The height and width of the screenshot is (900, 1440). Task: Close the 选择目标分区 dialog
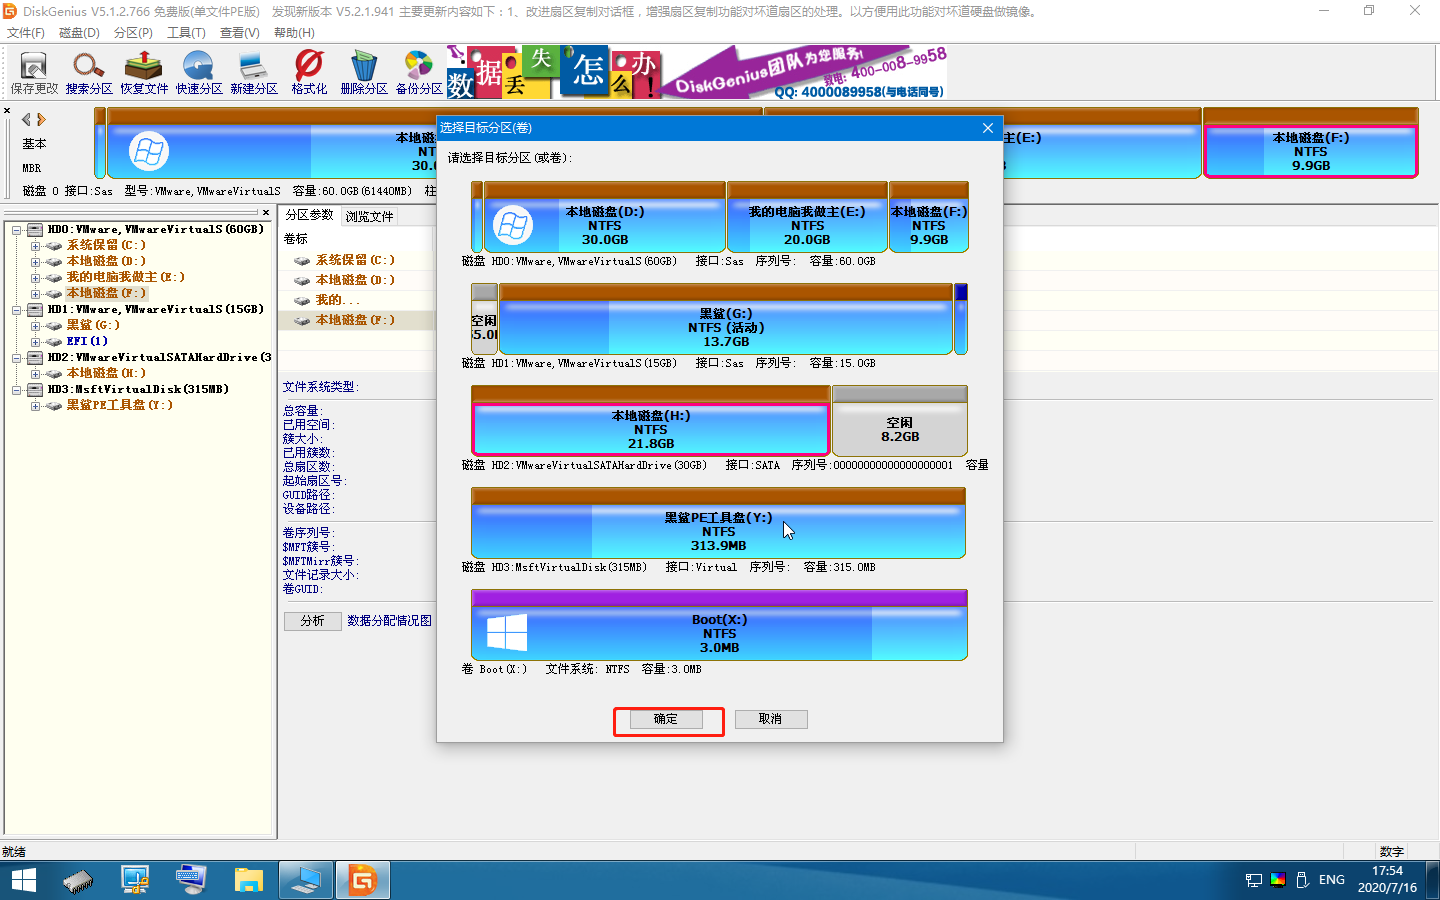coord(987,128)
